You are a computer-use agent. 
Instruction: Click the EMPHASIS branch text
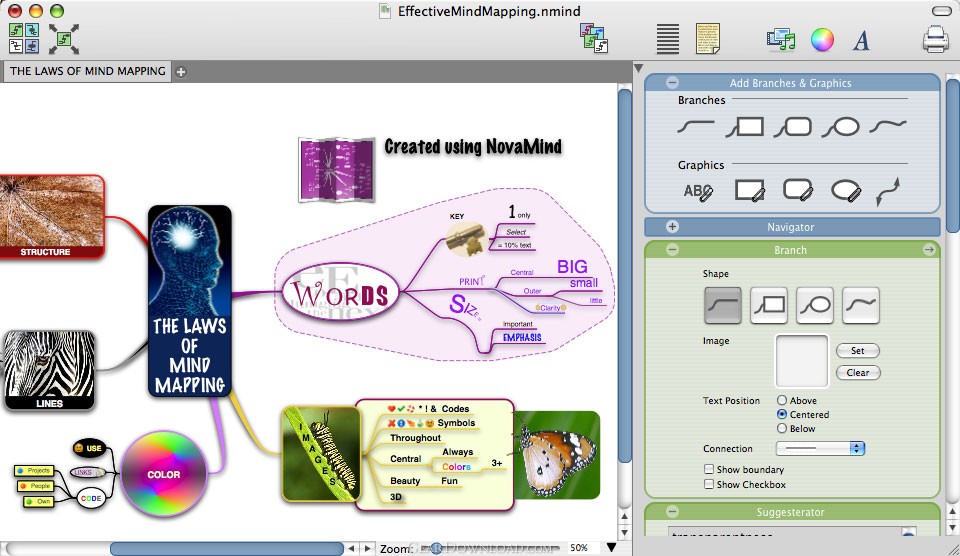(522, 337)
